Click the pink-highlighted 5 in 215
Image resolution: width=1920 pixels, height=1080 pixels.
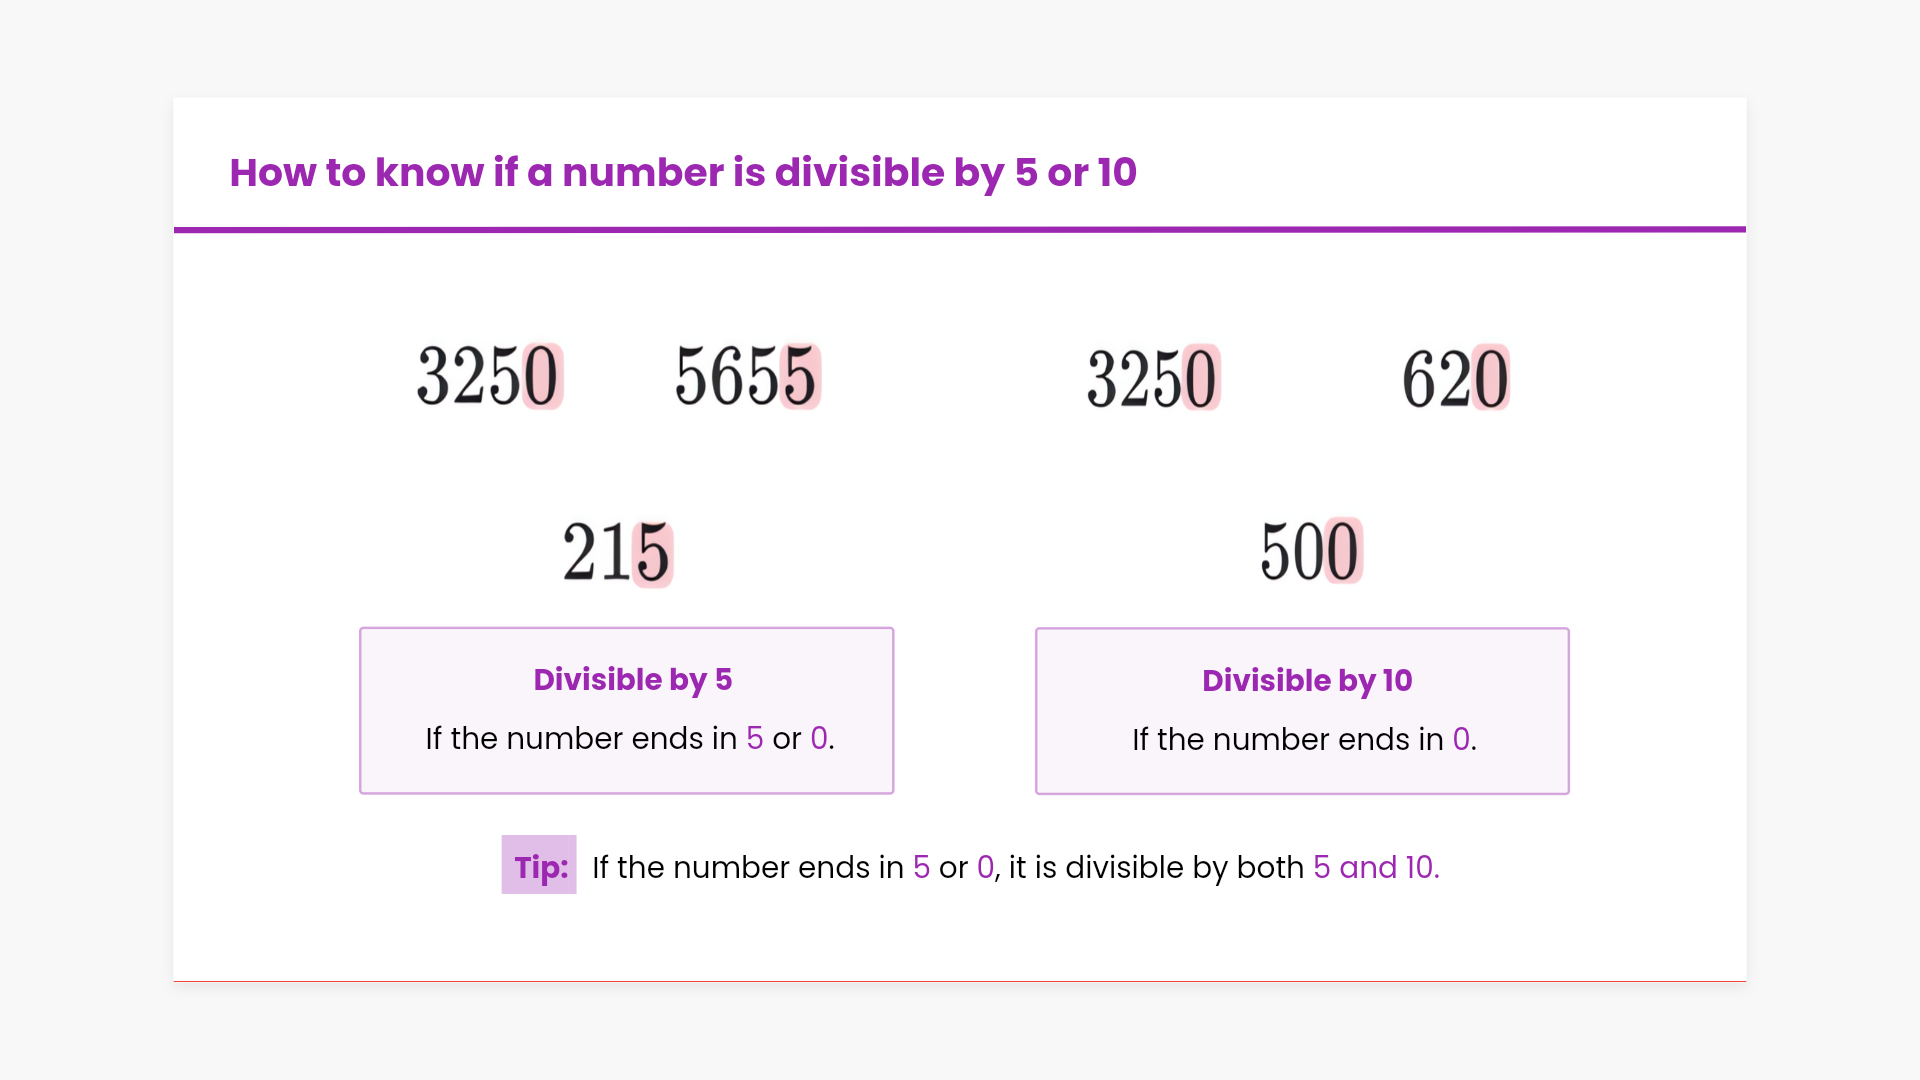coord(653,553)
